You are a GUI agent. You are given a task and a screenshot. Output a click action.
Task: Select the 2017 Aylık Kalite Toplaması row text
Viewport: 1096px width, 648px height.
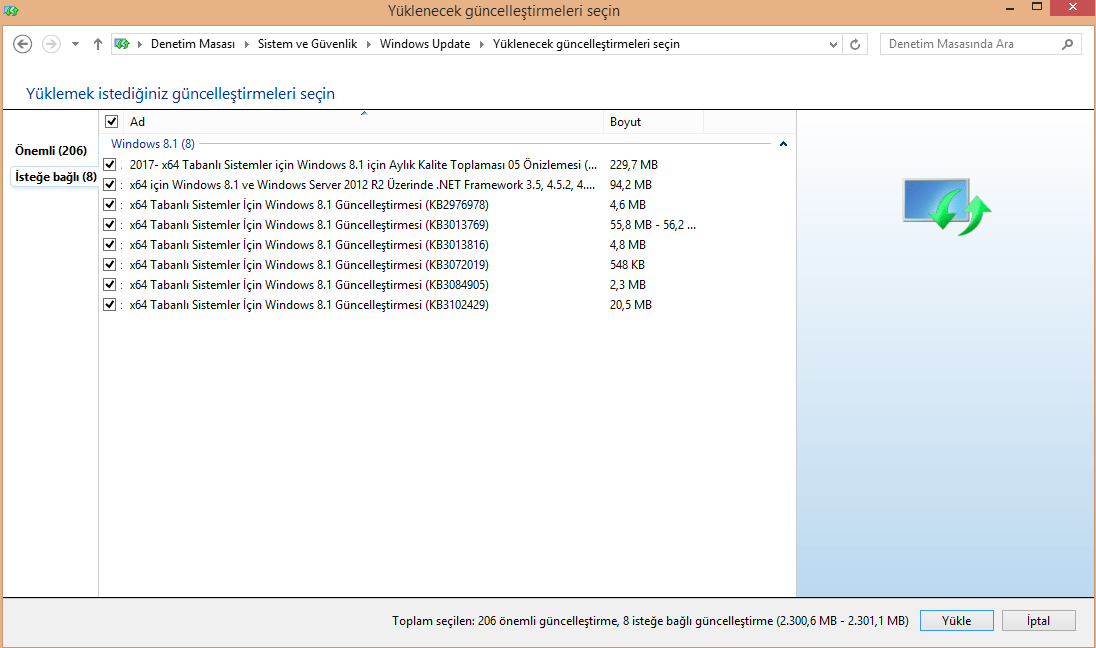[x=363, y=165]
